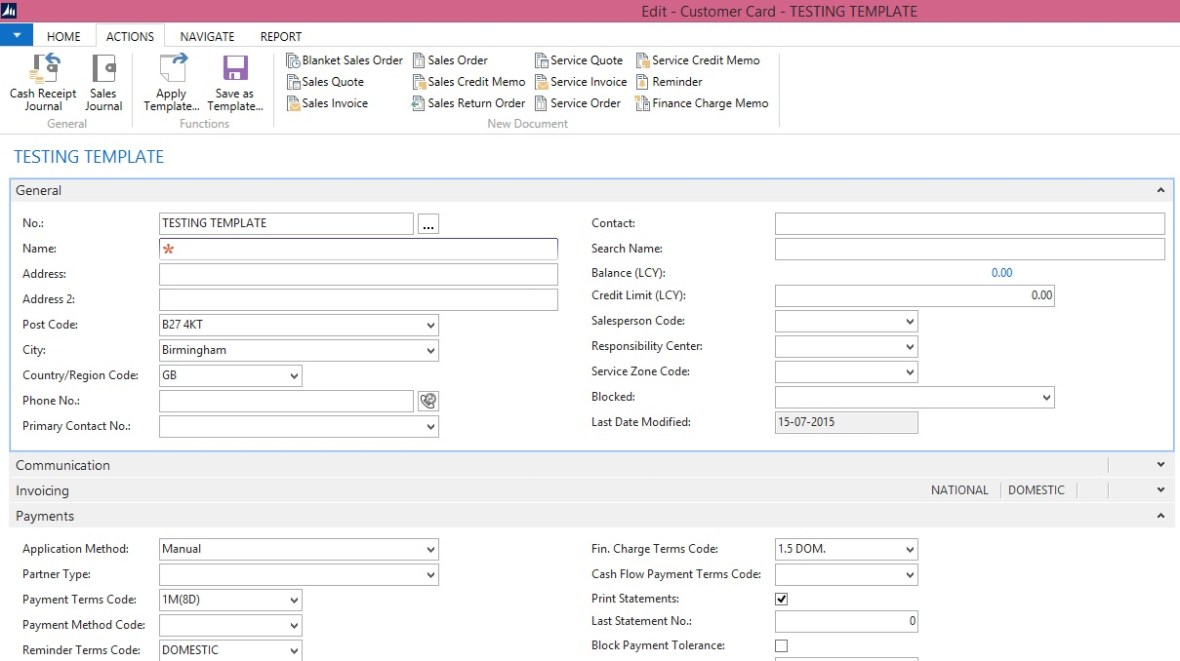Switch to the REPORT tab
This screenshot has height=661, width=1180.
pyautogui.click(x=280, y=36)
